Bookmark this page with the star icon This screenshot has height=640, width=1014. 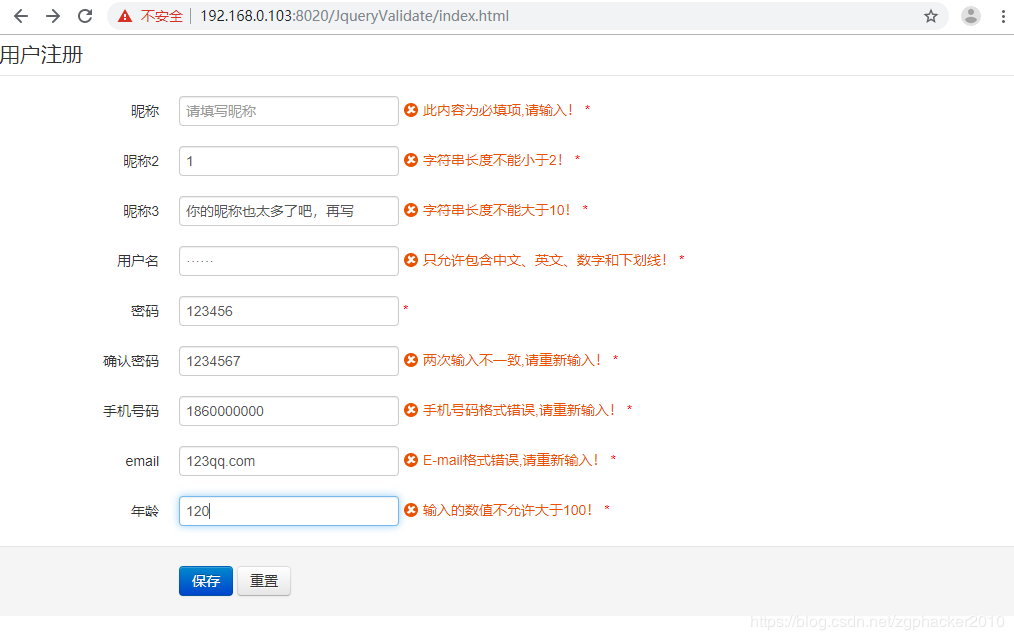[931, 16]
